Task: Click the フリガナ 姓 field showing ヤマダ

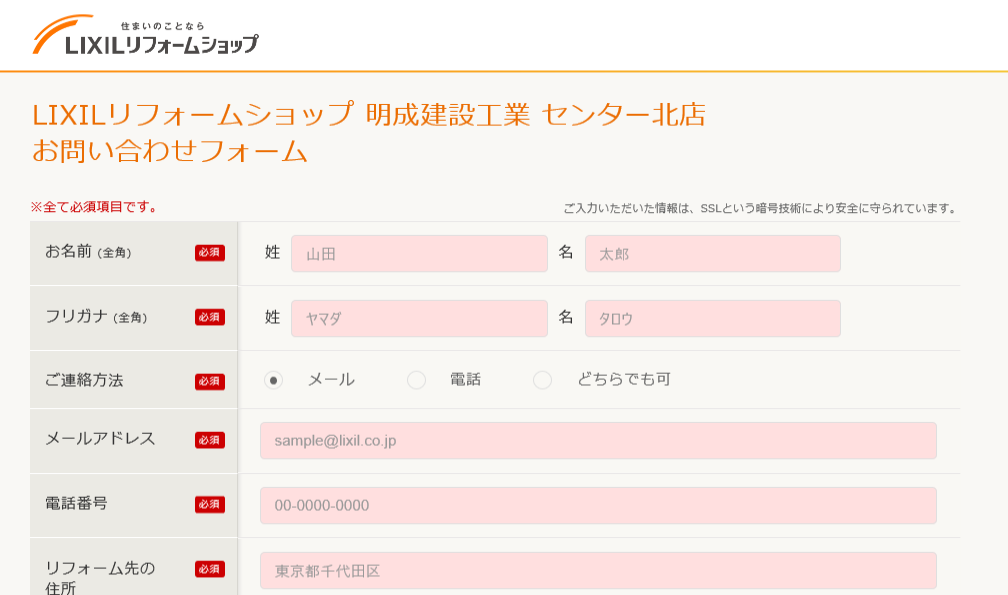Action: point(419,318)
